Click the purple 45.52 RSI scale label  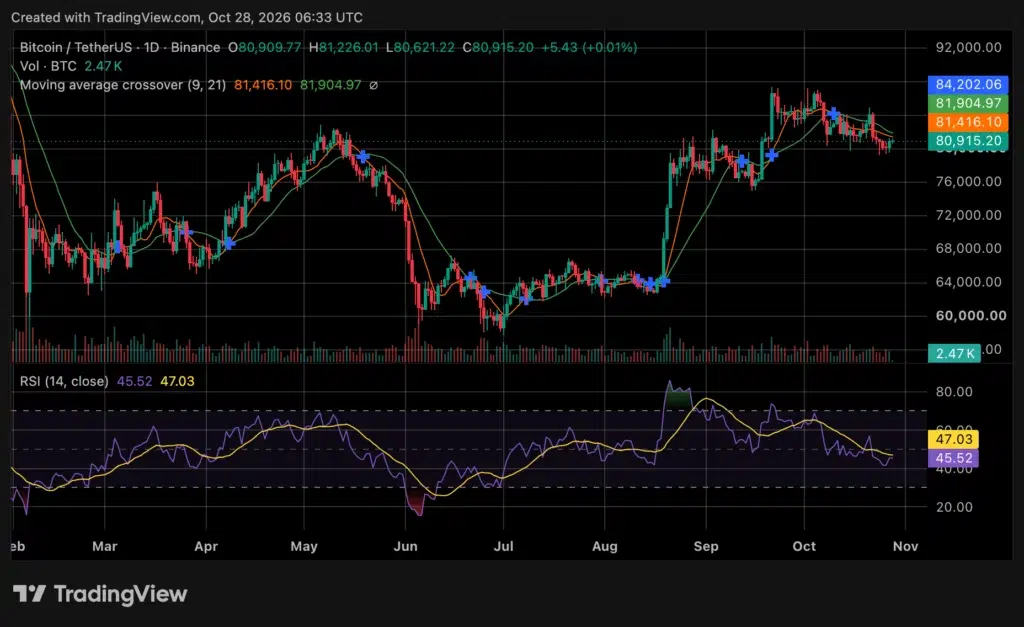point(953,458)
